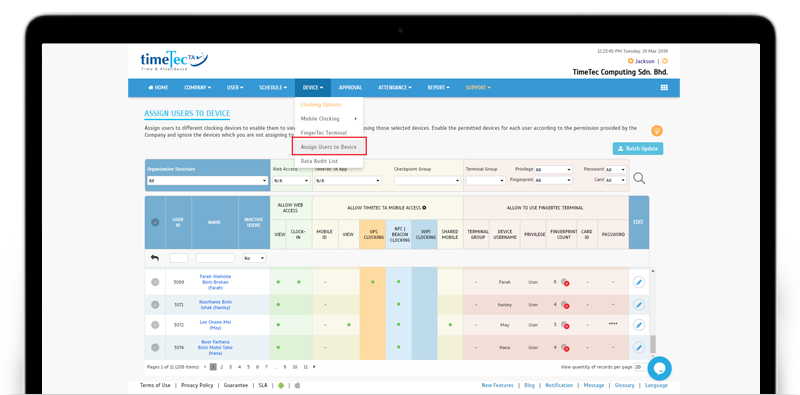Open Terminal Group dropdown

485,181
